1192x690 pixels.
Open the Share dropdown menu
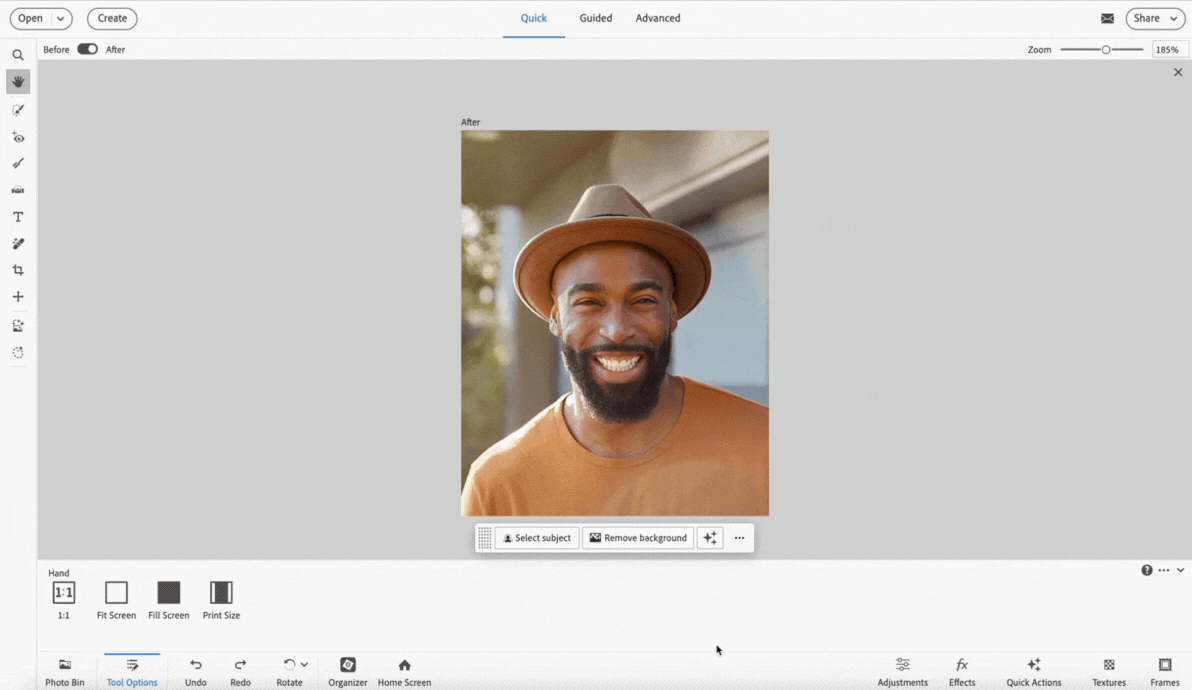pos(1155,18)
